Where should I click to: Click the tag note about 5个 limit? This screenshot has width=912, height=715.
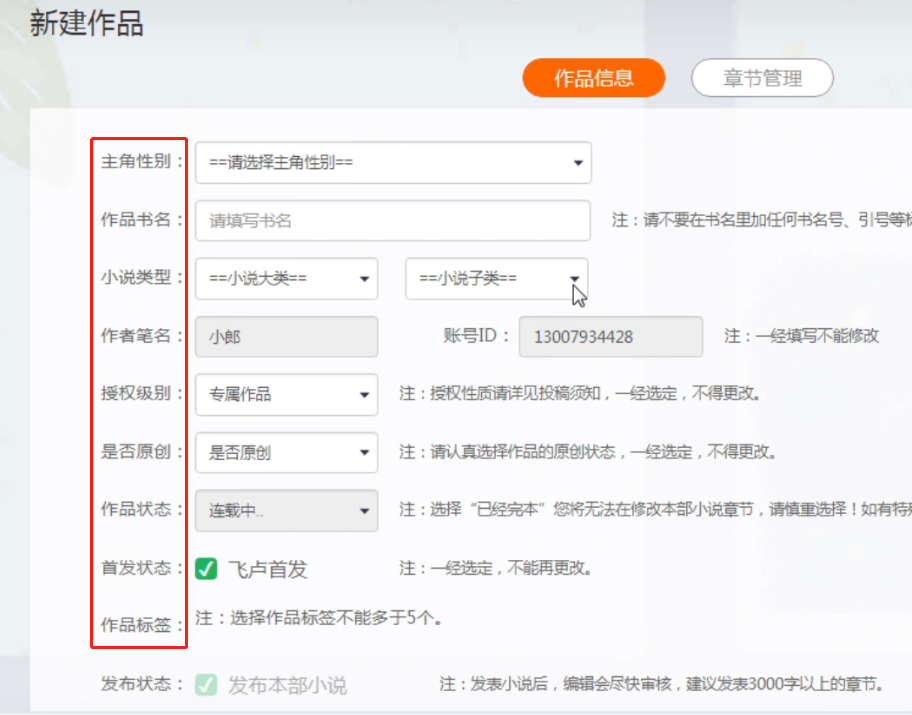point(319,618)
